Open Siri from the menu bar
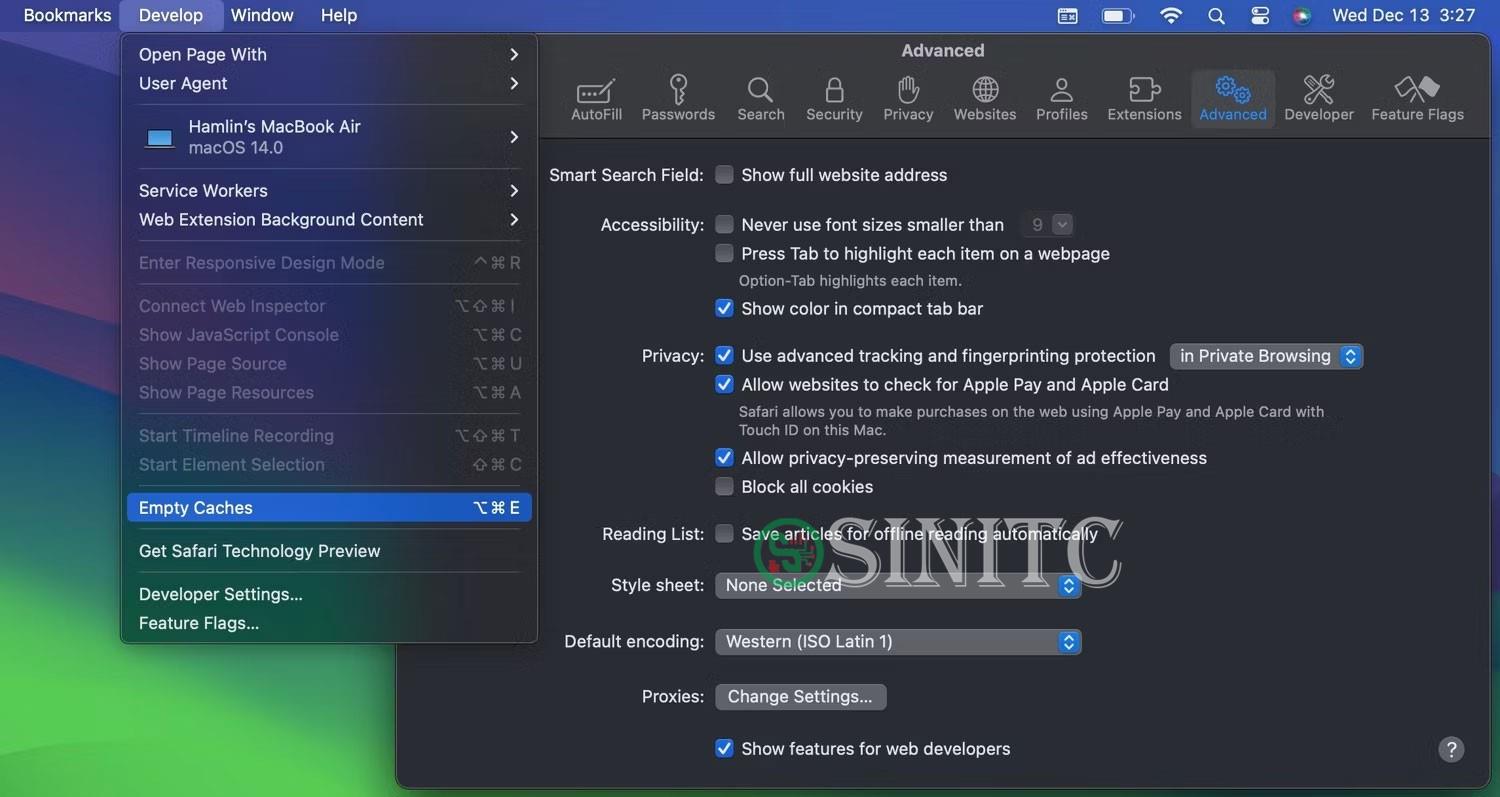Viewport: 1500px width, 797px height. [x=1301, y=15]
